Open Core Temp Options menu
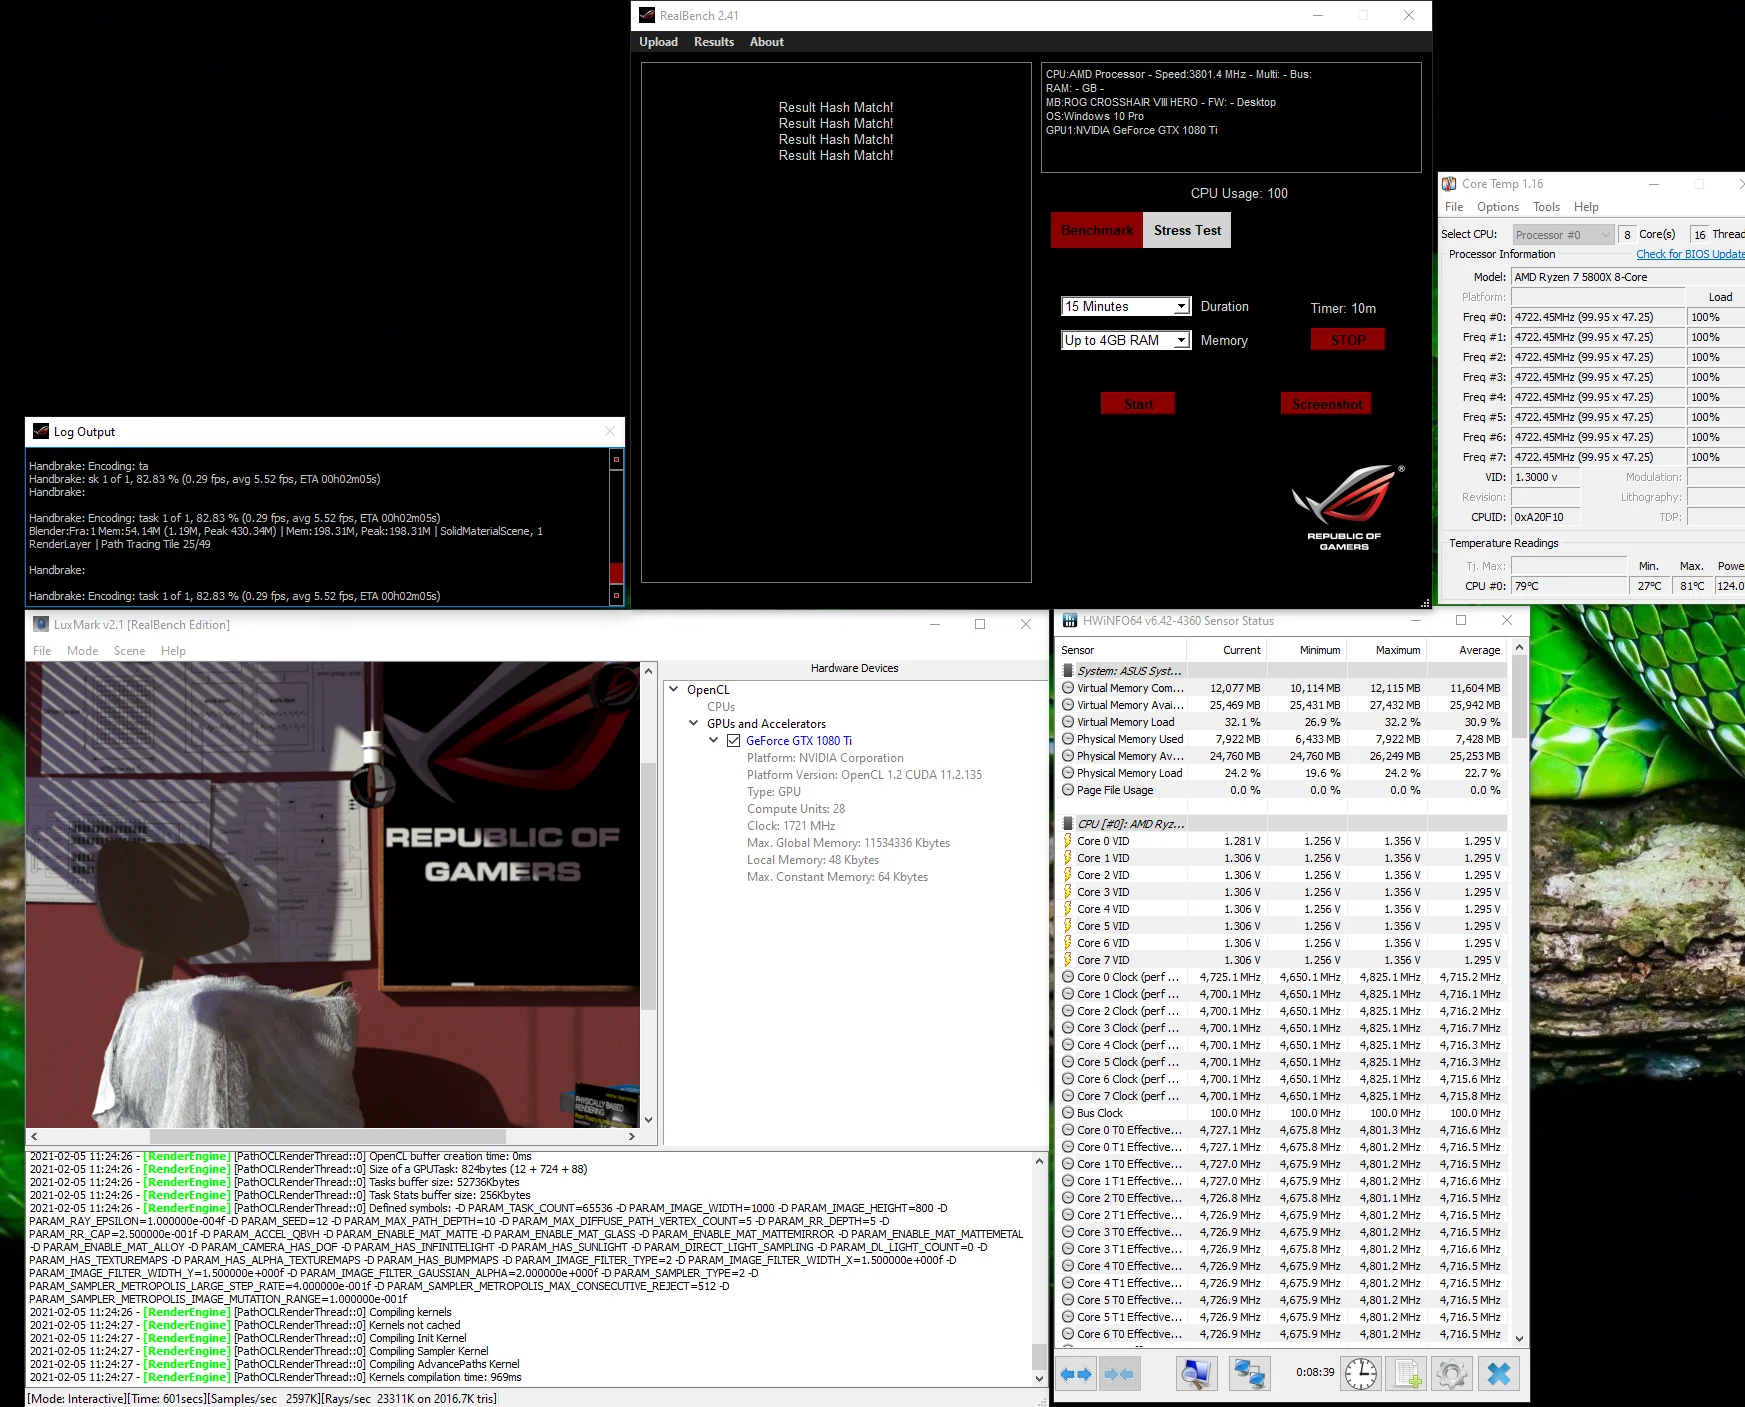Screen dimensions: 1745x1407 click(x=1498, y=207)
